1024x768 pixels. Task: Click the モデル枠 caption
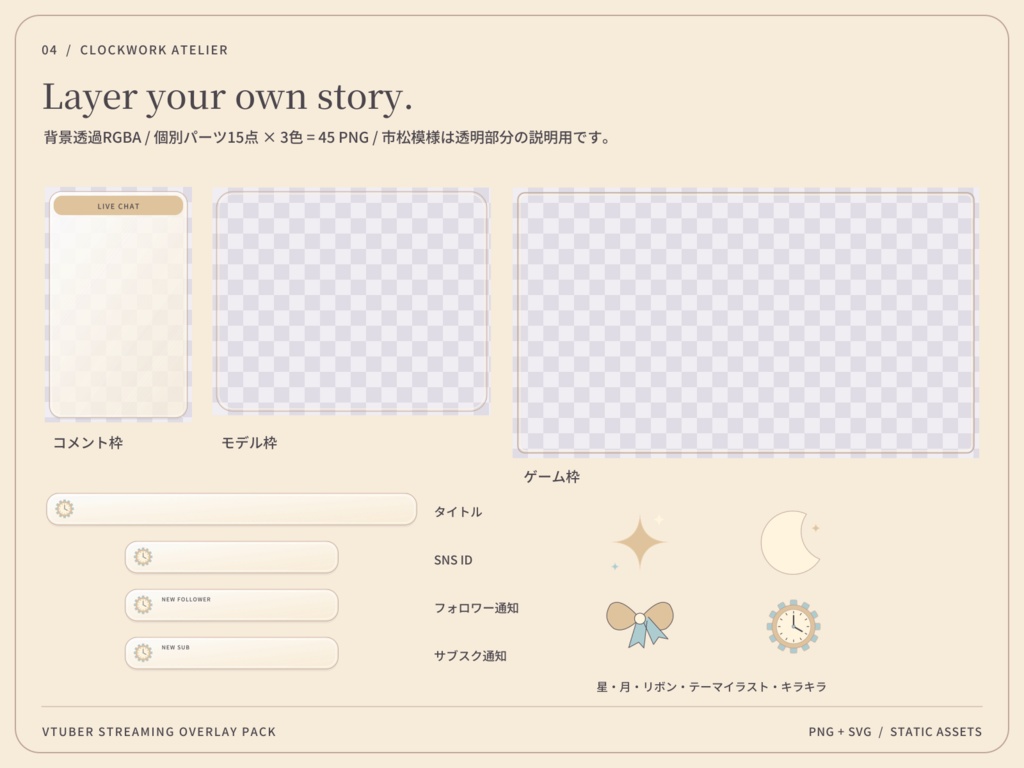(249, 443)
